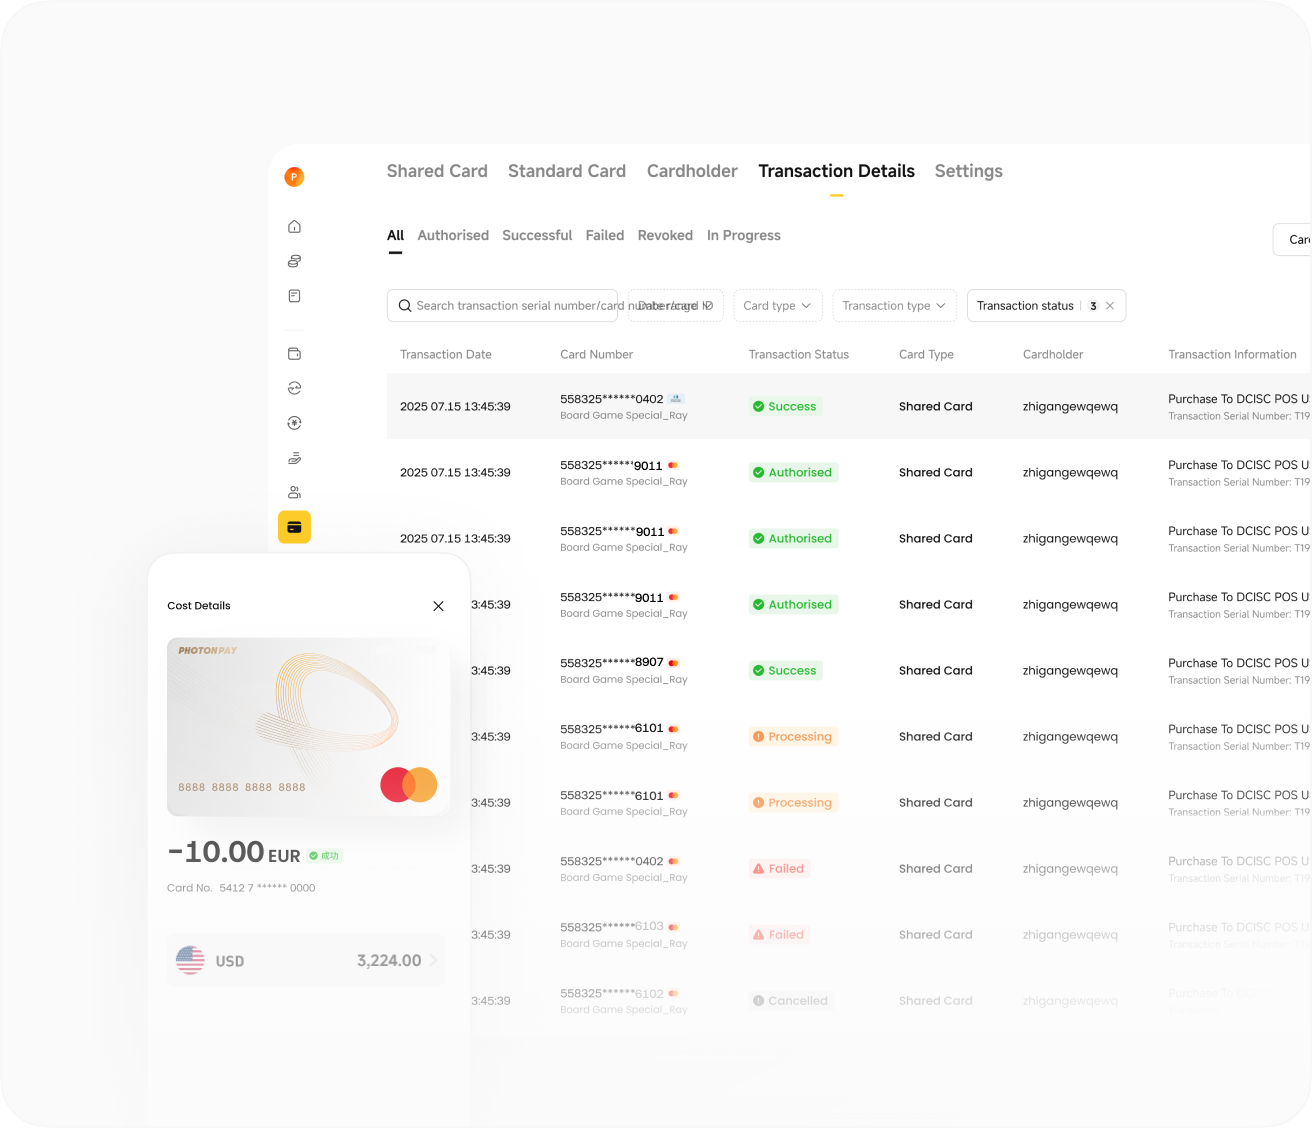Click the Card Number column header
Screen dimensions: 1312x1128
tap(597, 354)
